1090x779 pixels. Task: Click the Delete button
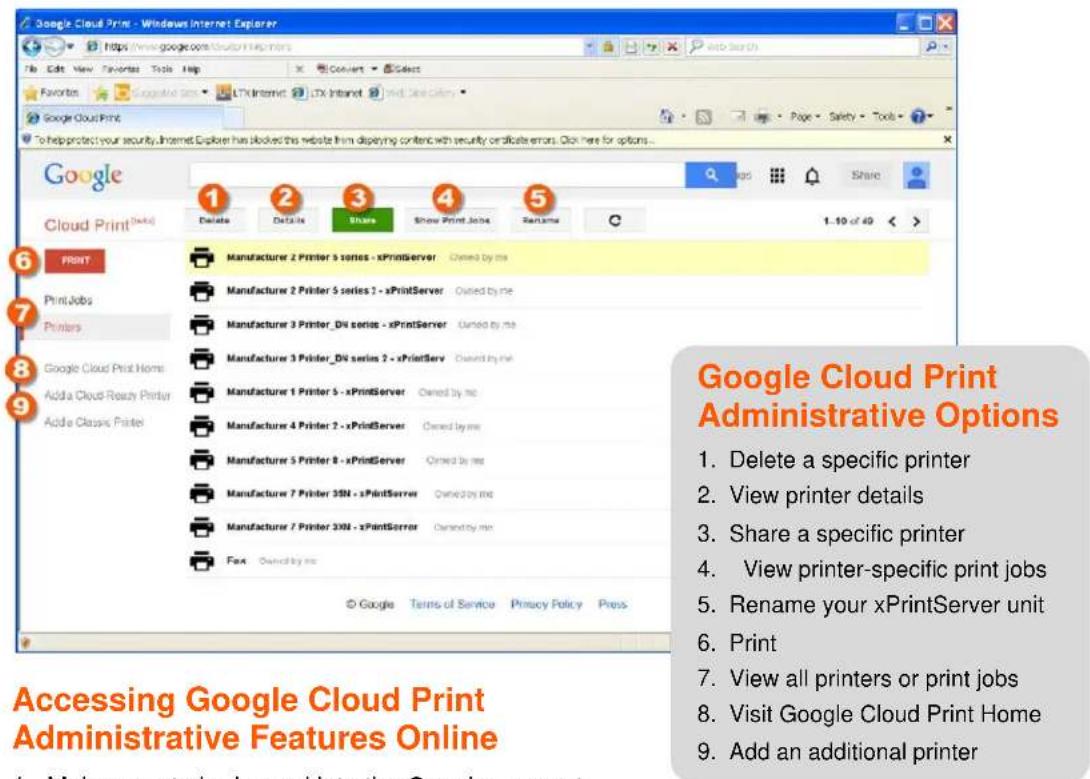(214, 220)
